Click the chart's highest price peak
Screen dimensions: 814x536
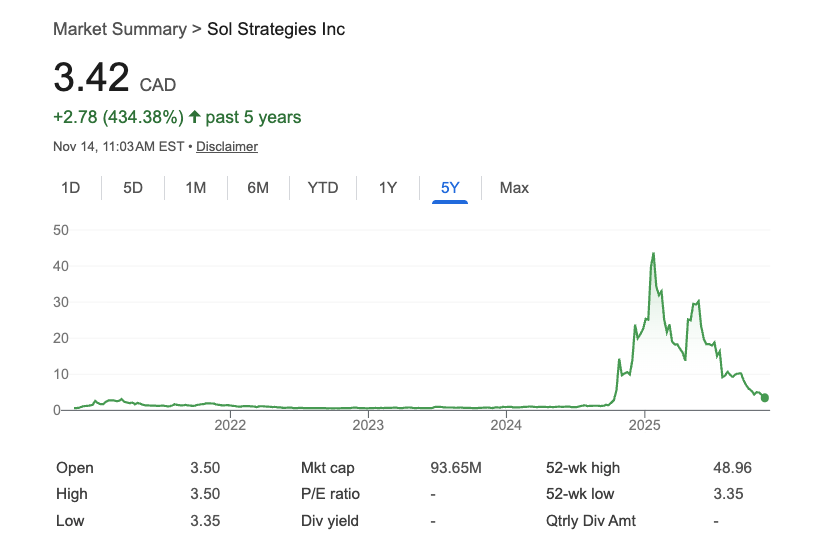tap(653, 254)
